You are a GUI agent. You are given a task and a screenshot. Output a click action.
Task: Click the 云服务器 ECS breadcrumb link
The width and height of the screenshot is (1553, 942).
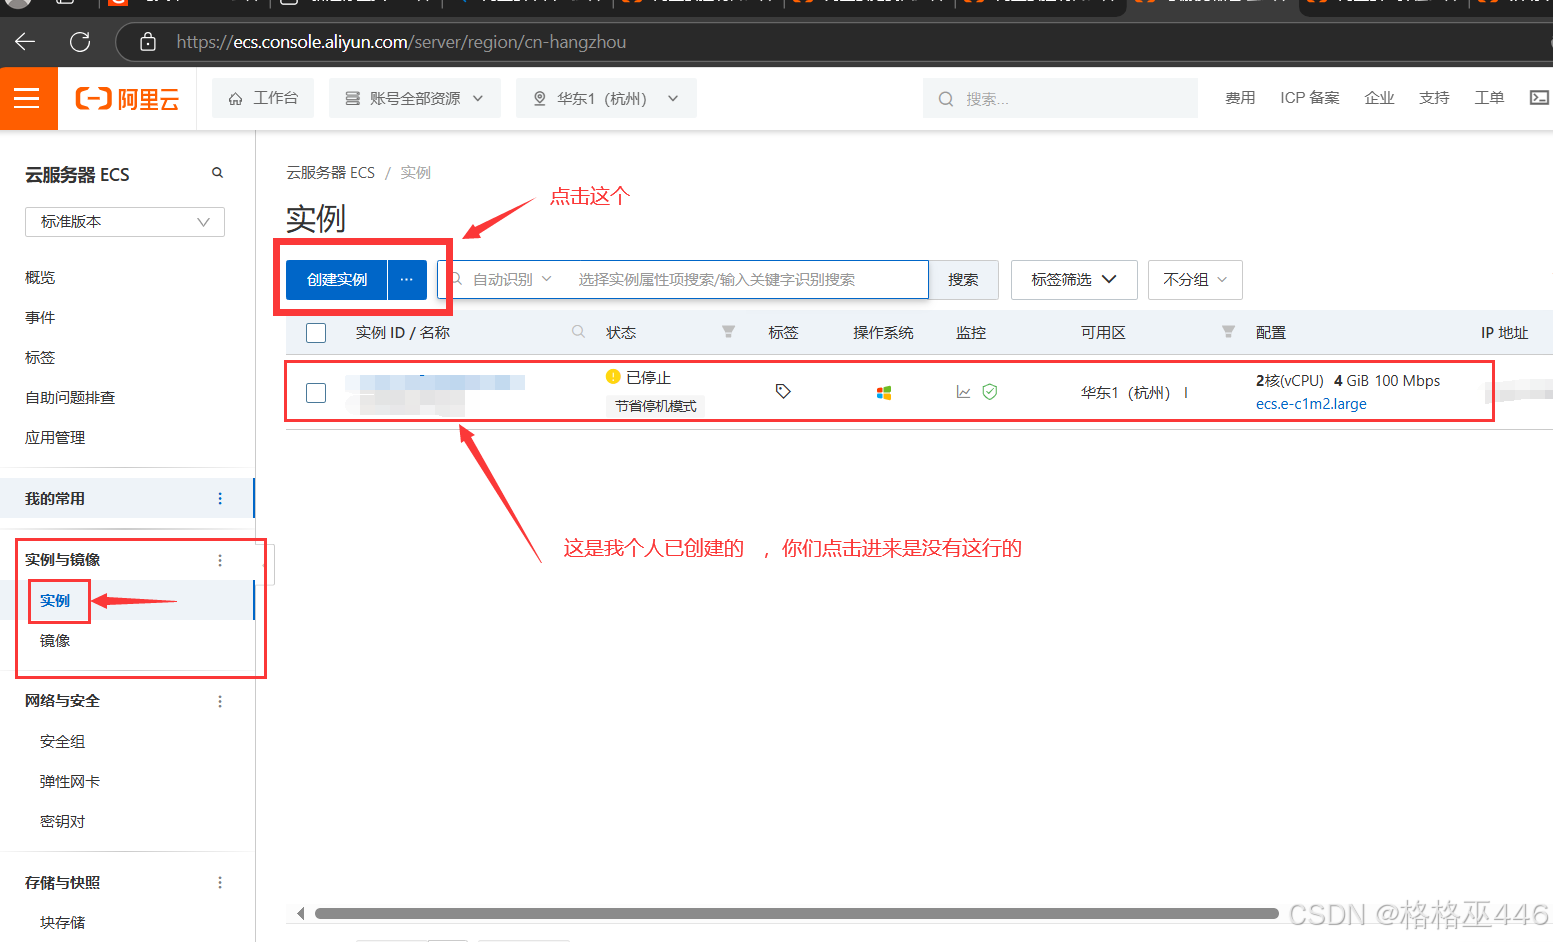pos(330,173)
